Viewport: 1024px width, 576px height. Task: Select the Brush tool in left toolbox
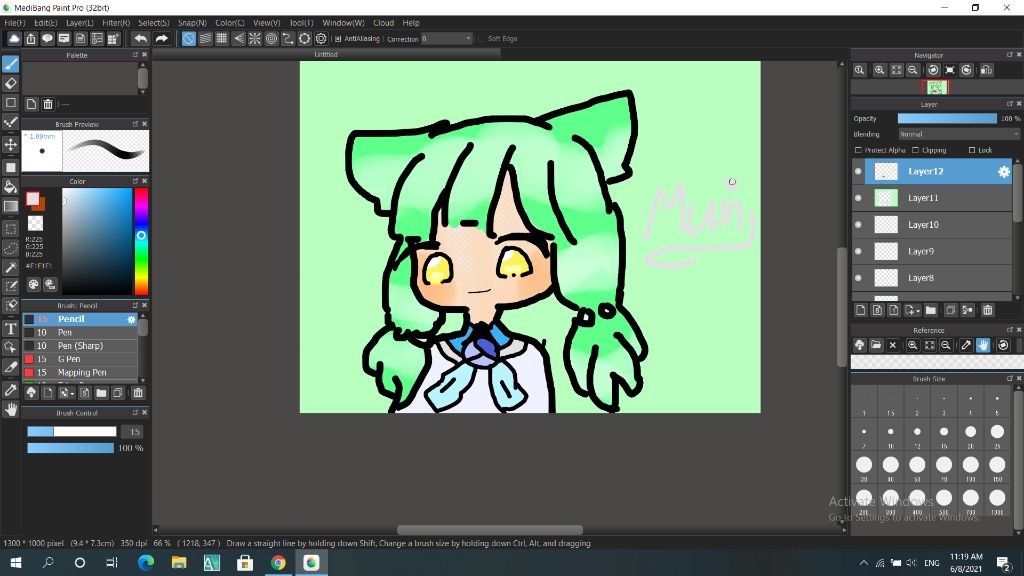pos(10,64)
